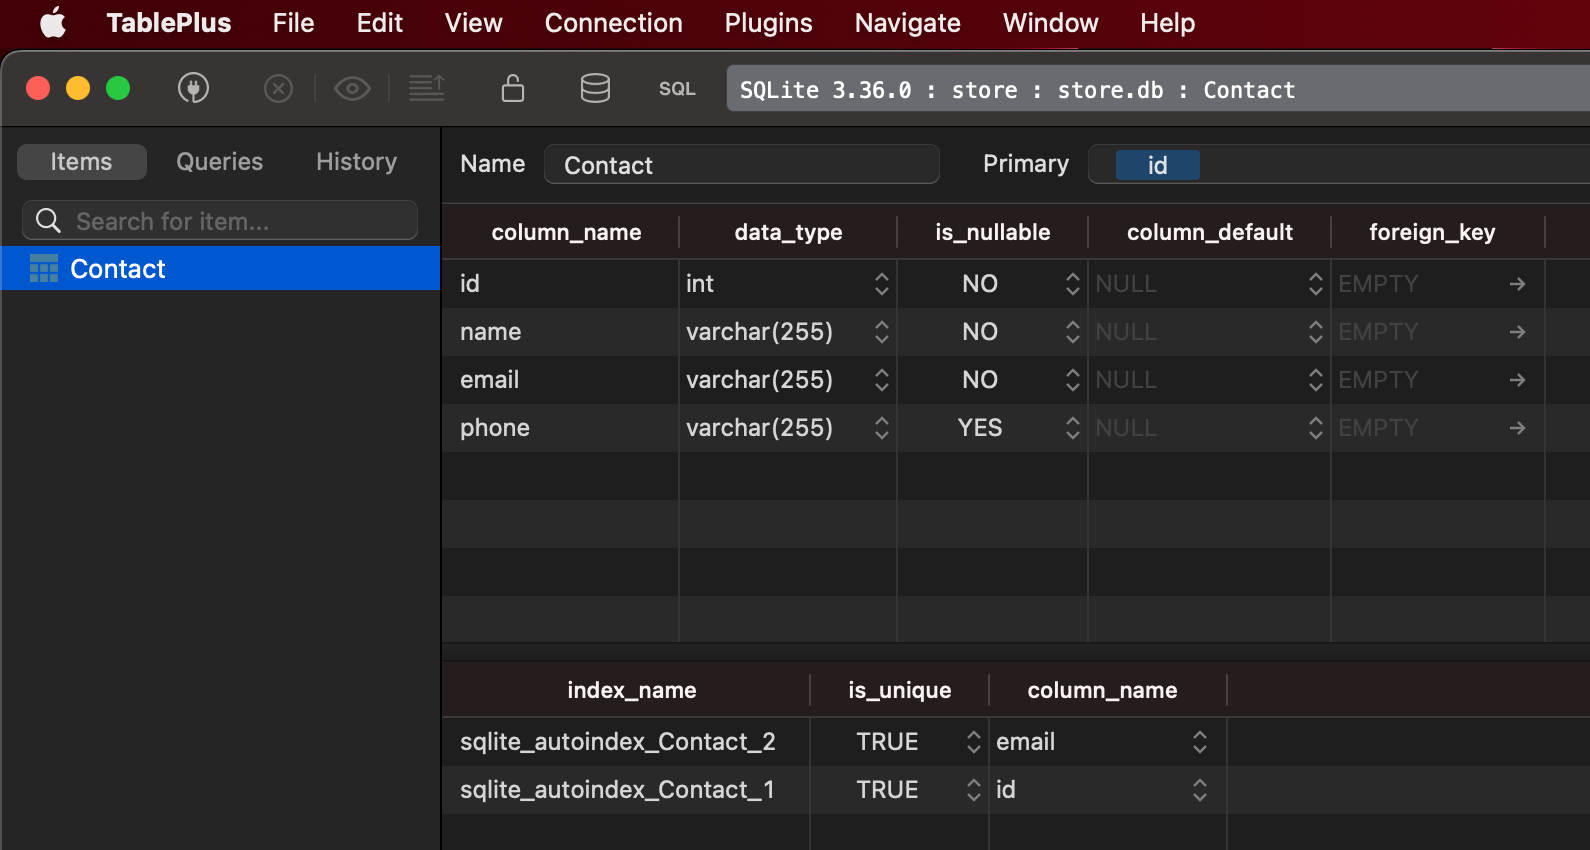Open the Plugins menu
Image resolution: width=1590 pixels, height=850 pixels.
point(768,23)
